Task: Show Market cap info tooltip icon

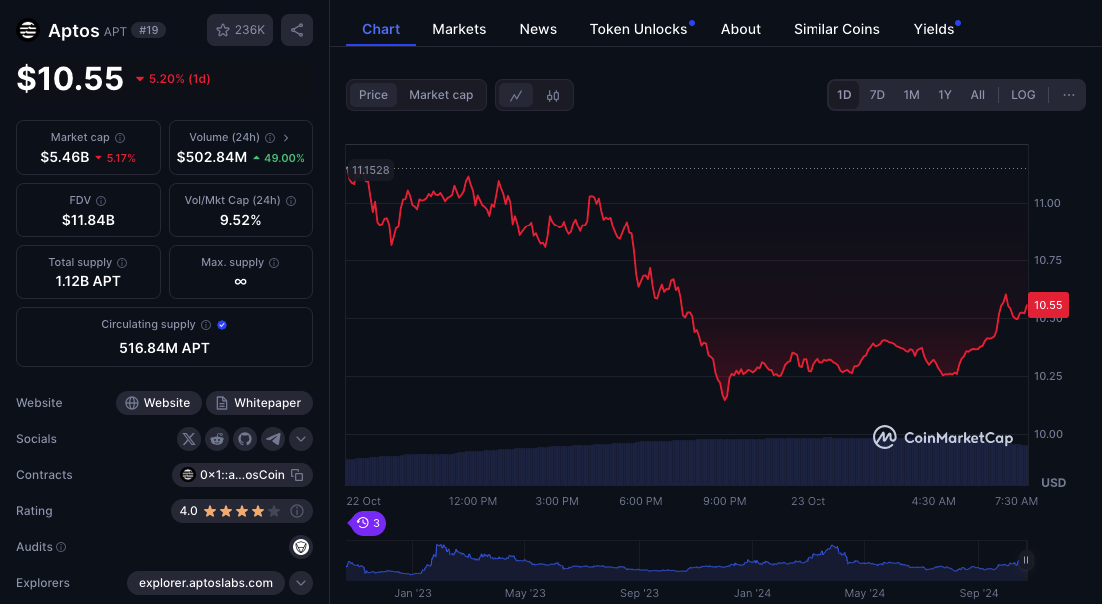Action: pos(120,138)
